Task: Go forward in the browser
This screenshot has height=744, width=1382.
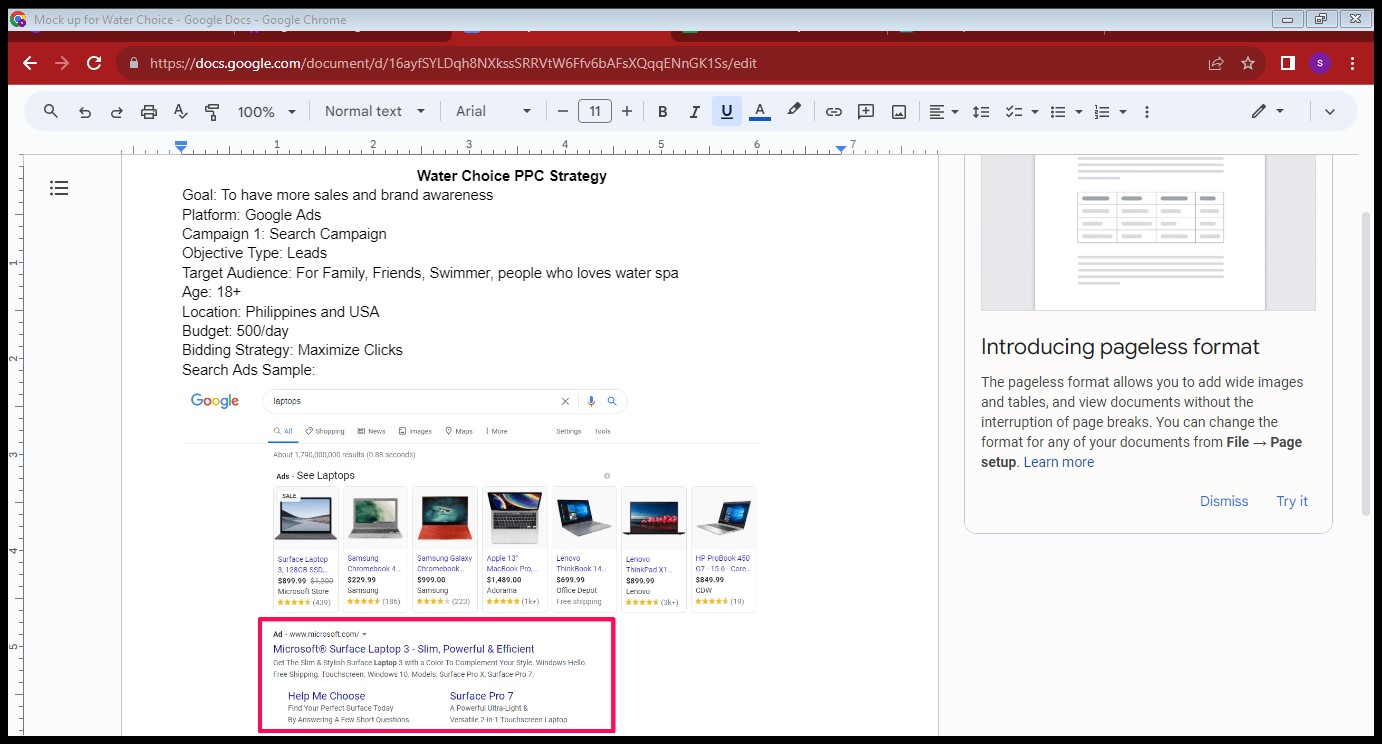Action: (x=62, y=63)
